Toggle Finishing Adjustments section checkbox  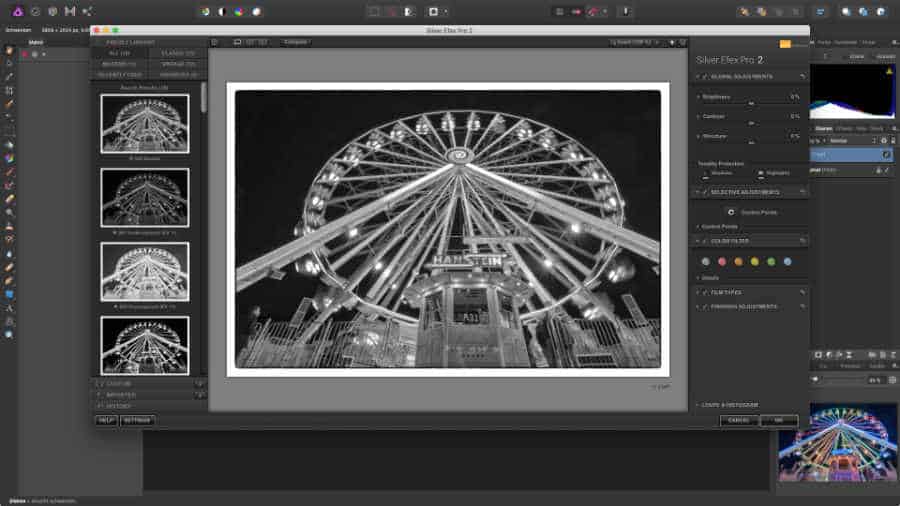point(705,306)
